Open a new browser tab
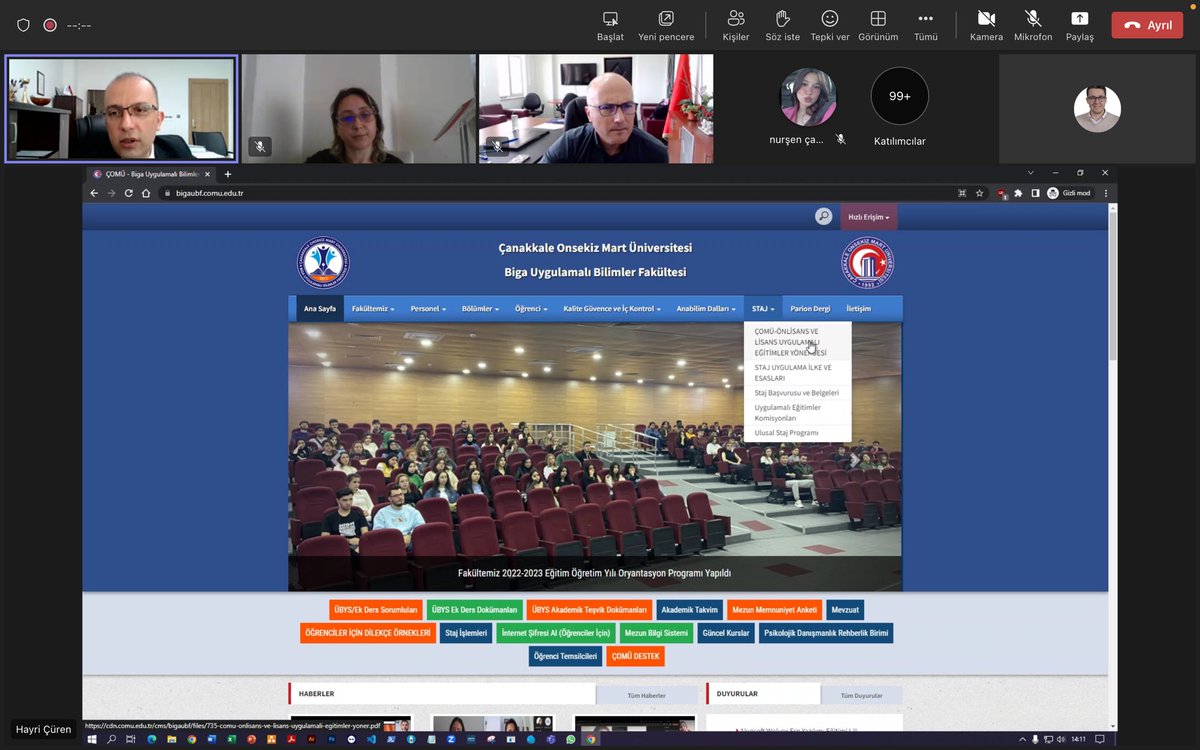Viewport: 1200px width, 750px height. click(228, 174)
